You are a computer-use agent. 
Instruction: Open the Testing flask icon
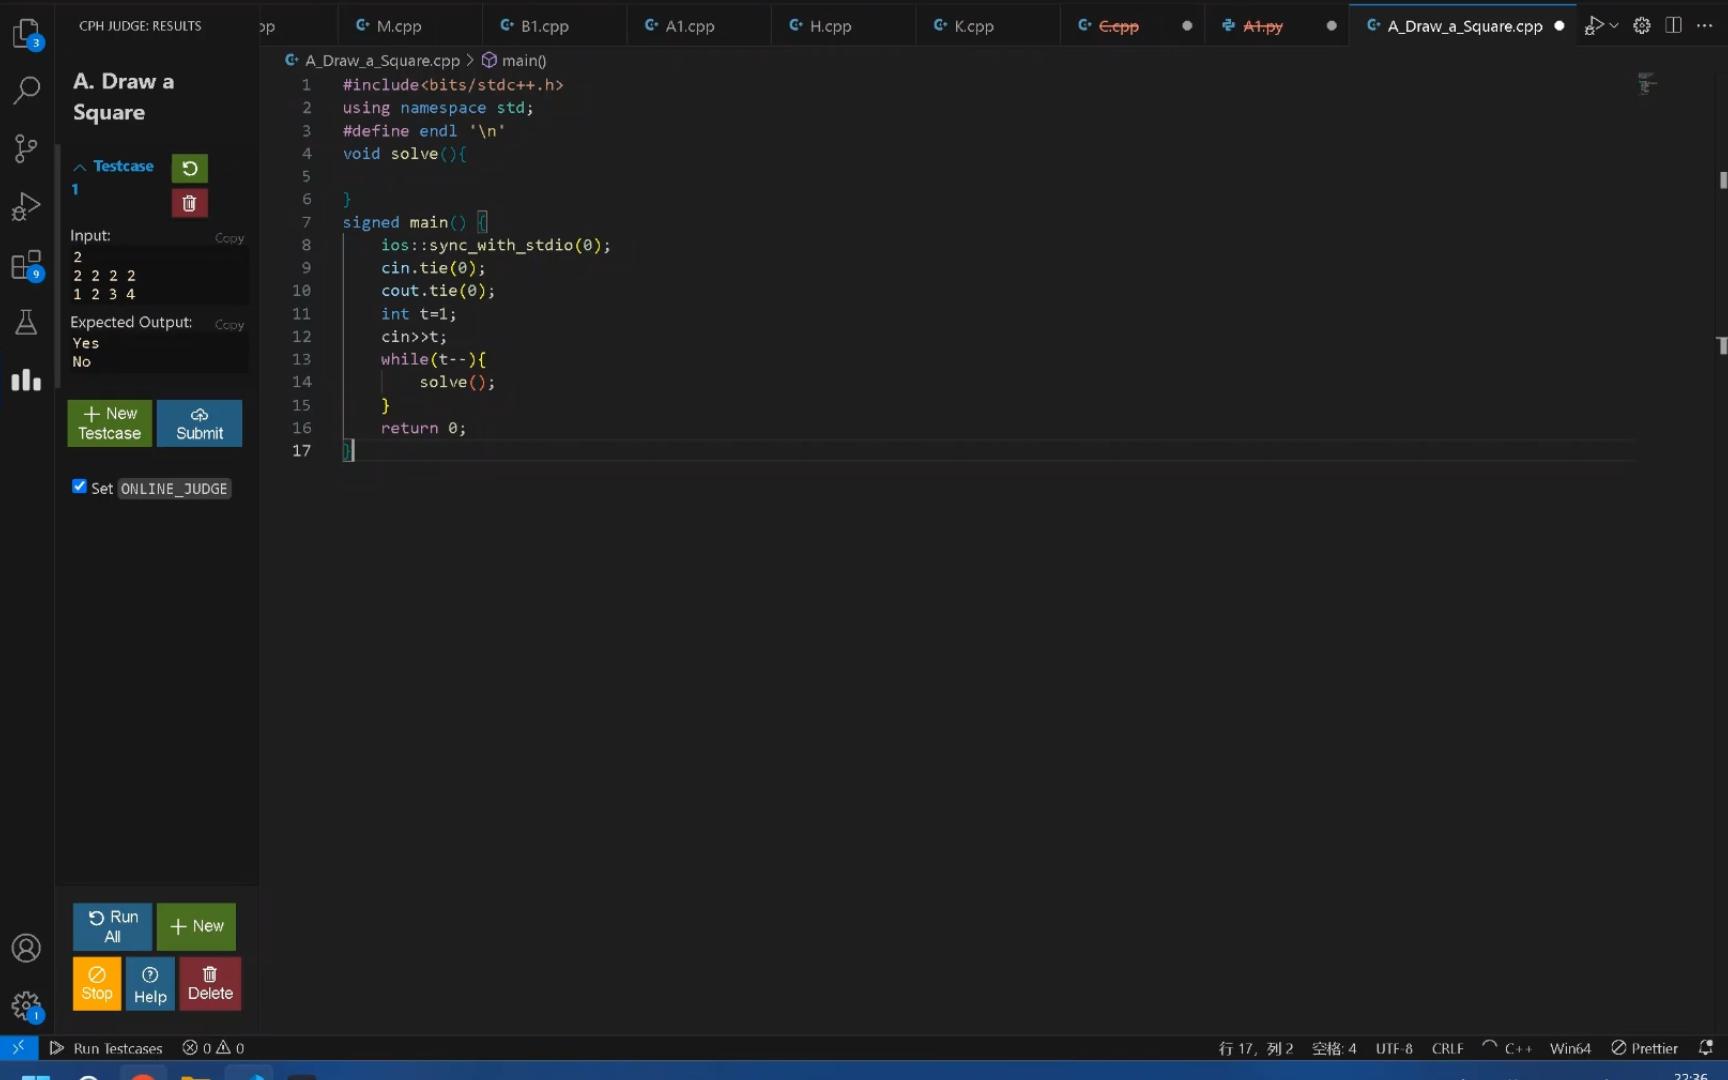coord(27,322)
